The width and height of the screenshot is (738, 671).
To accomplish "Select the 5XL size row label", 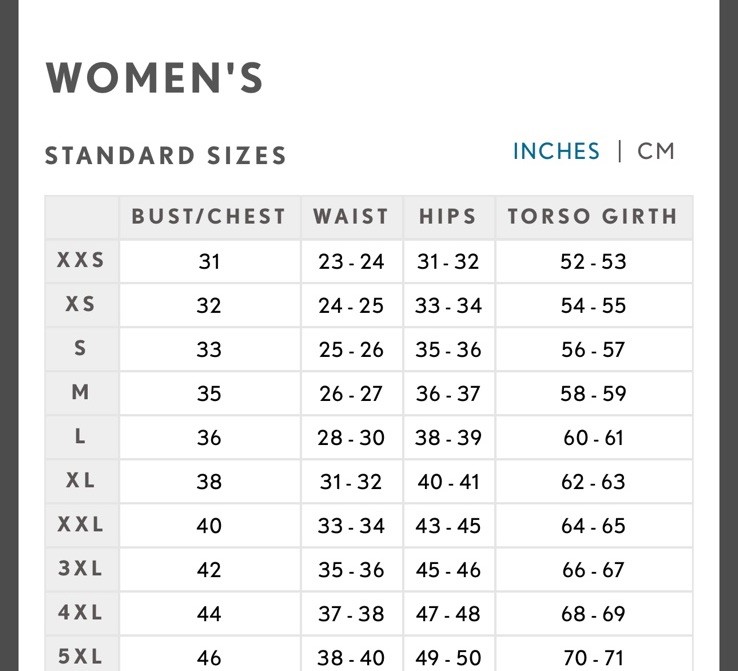I will pyautogui.click(x=81, y=656).
